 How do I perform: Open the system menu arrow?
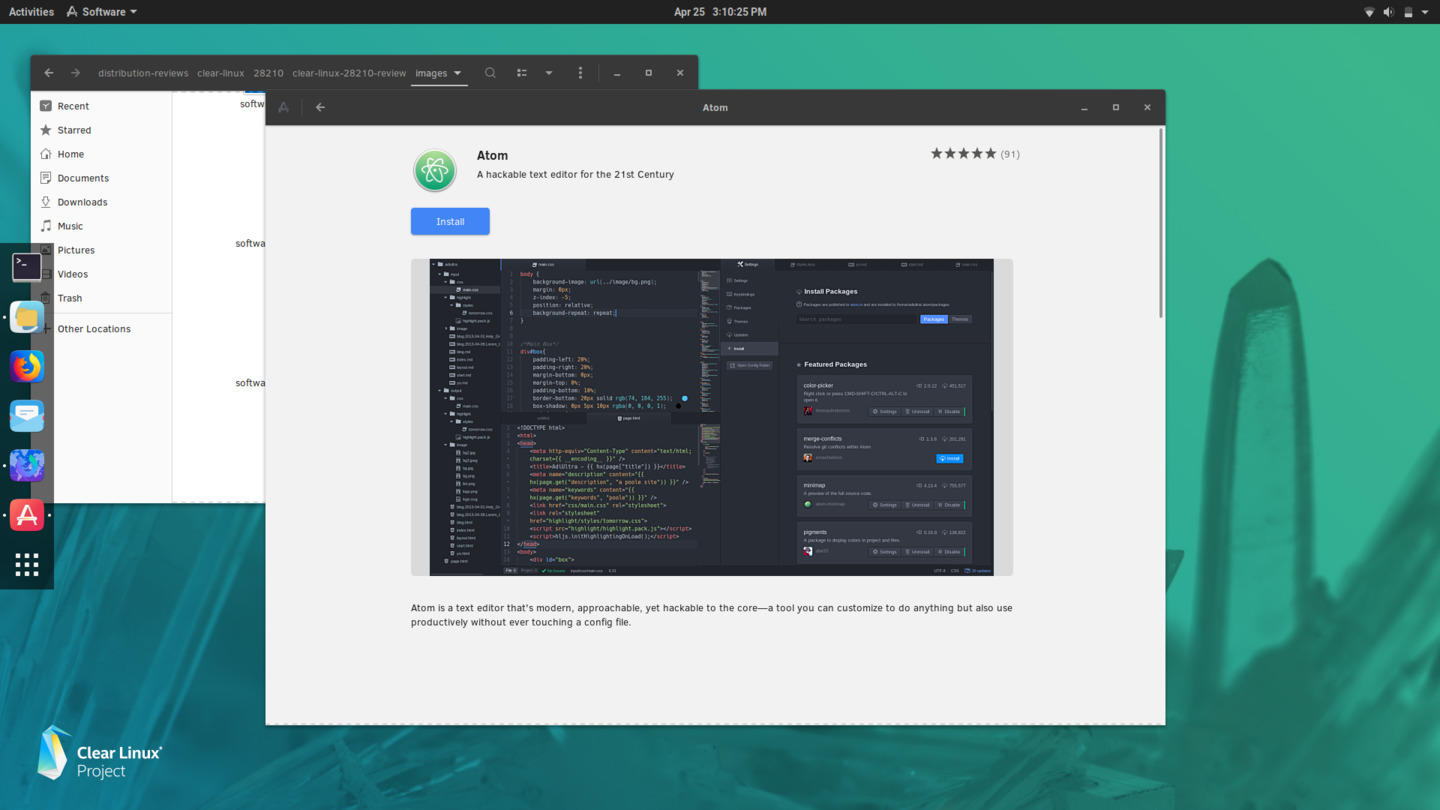click(x=1425, y=12)
